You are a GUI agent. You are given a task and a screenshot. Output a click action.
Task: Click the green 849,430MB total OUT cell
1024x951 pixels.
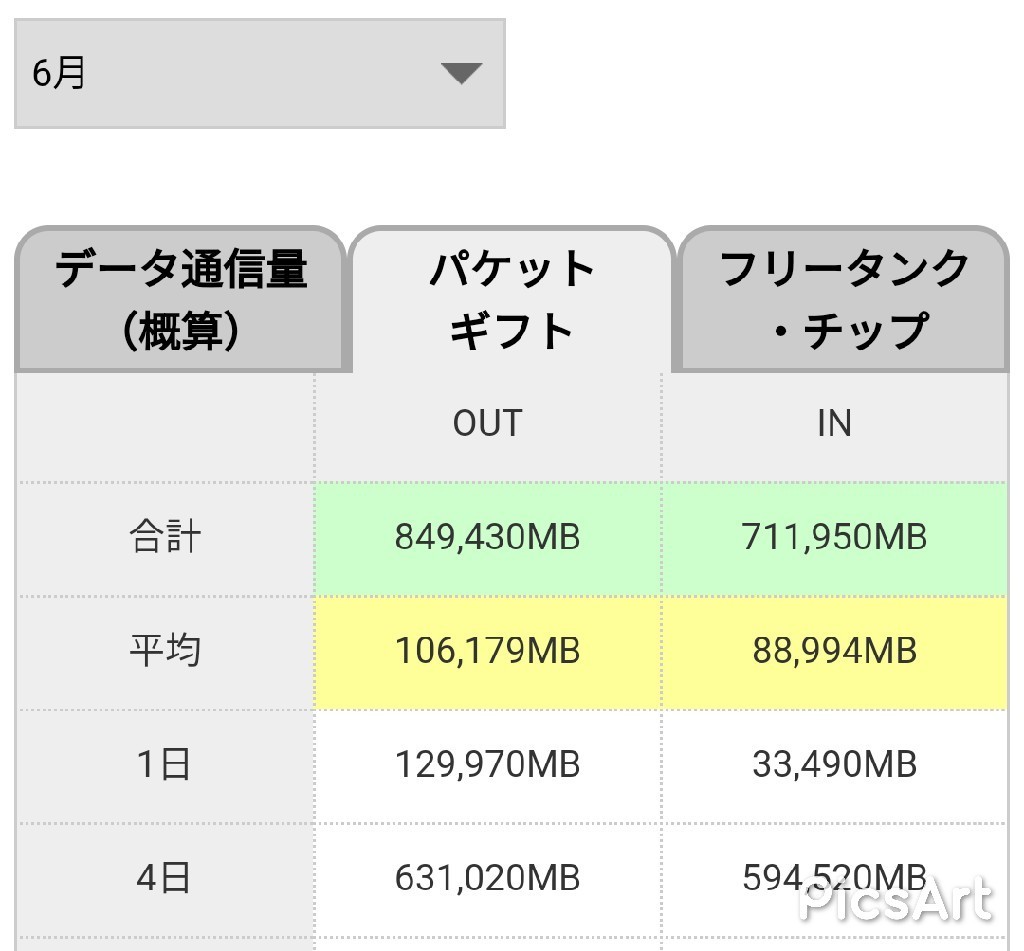(x=487, y=538)
